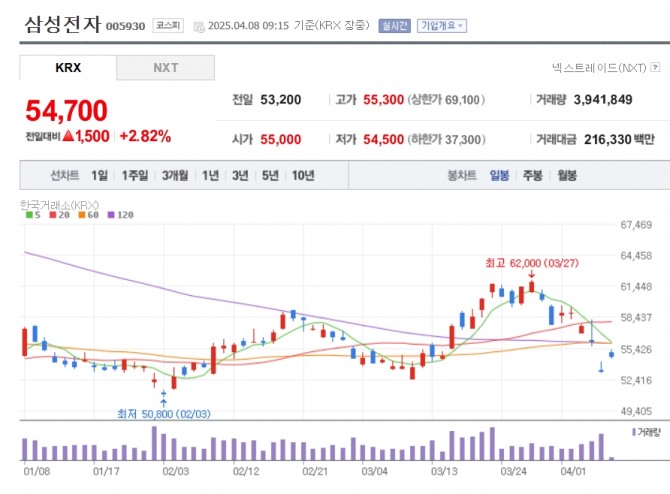
Task: Click the 실시간 button
Action: (x=394, y=26)
